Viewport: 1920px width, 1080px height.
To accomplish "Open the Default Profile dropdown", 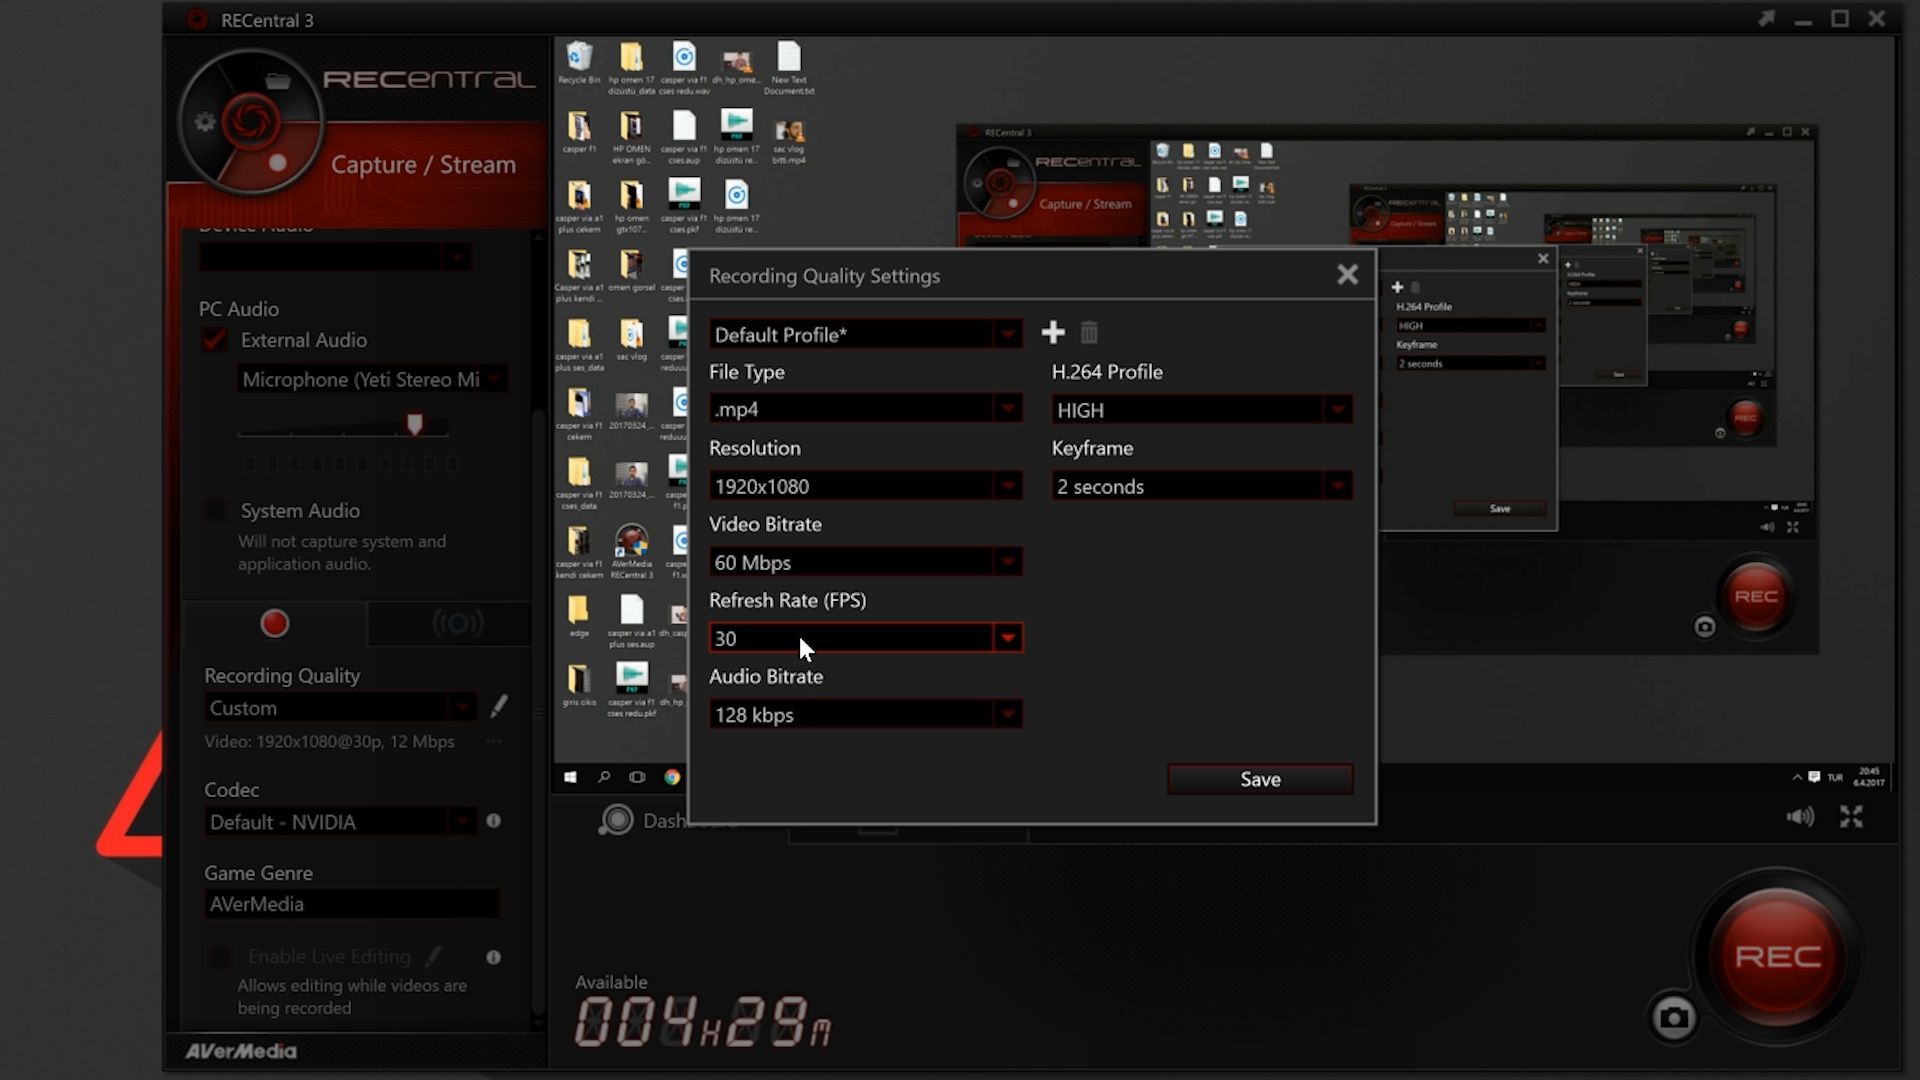I will pyautogui.click(x=865, y=334).
